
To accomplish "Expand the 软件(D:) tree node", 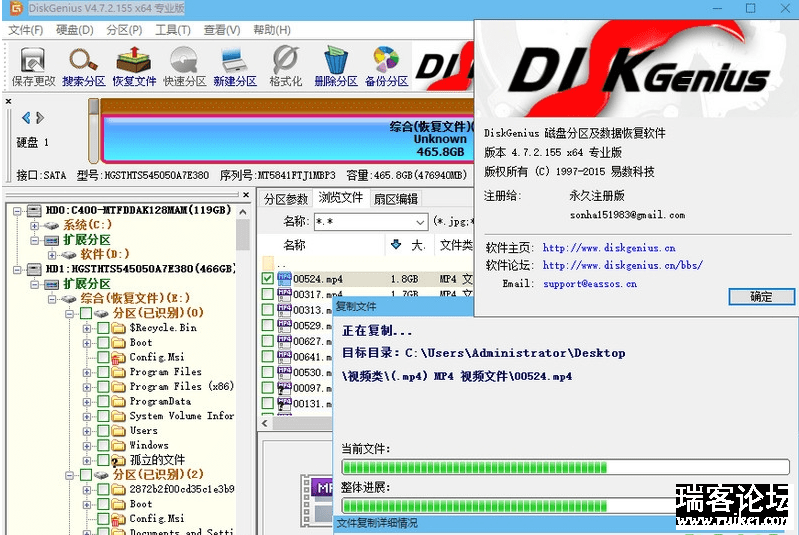I will coord(51,255).
